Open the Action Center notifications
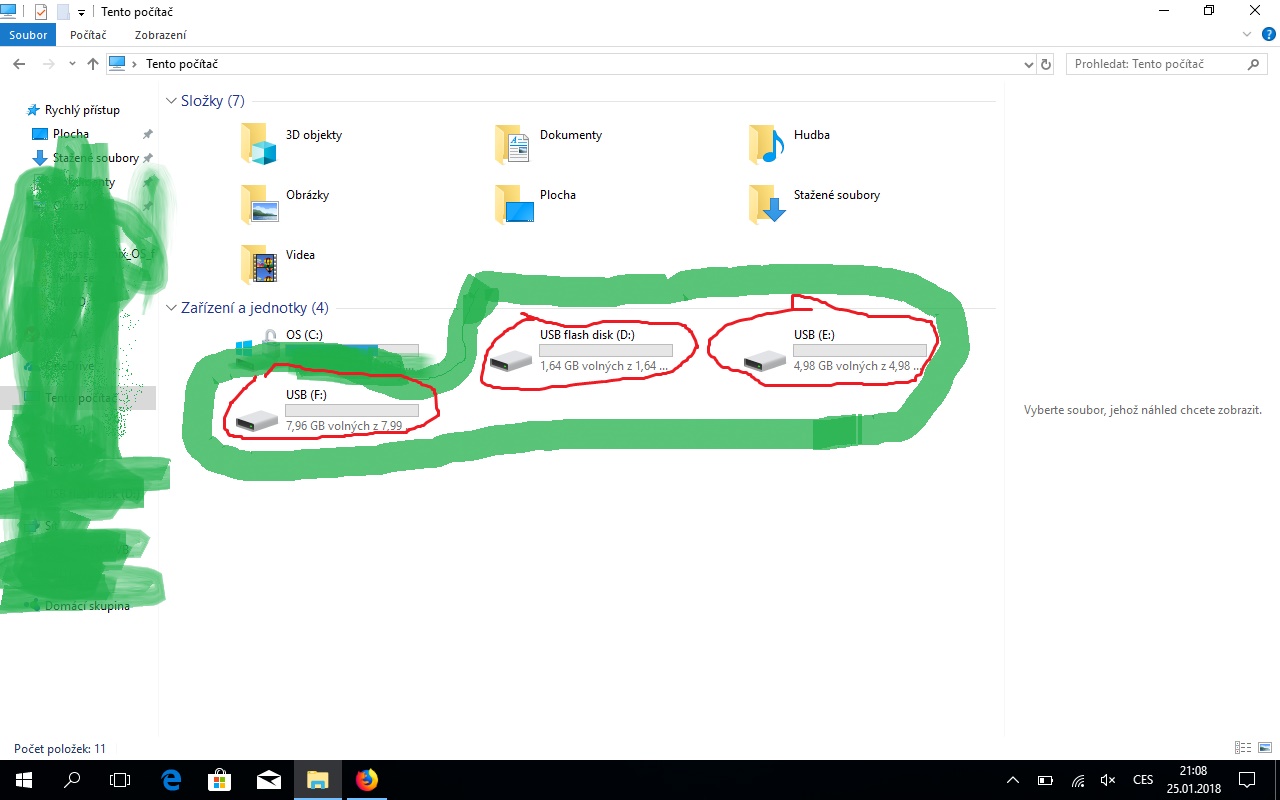1280x800 pixels. [x=1246, y=780]
